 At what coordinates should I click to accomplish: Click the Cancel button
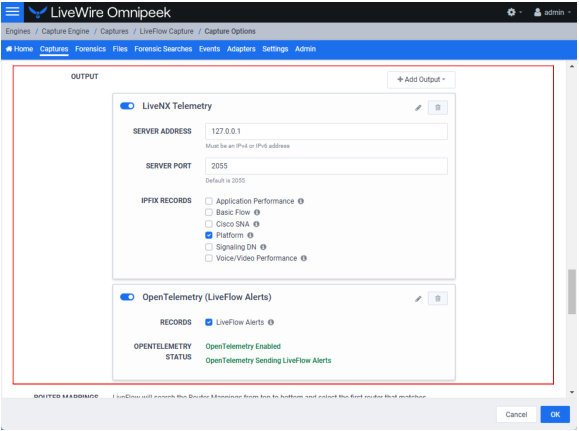pyautogui.click(x=516, y=415)
